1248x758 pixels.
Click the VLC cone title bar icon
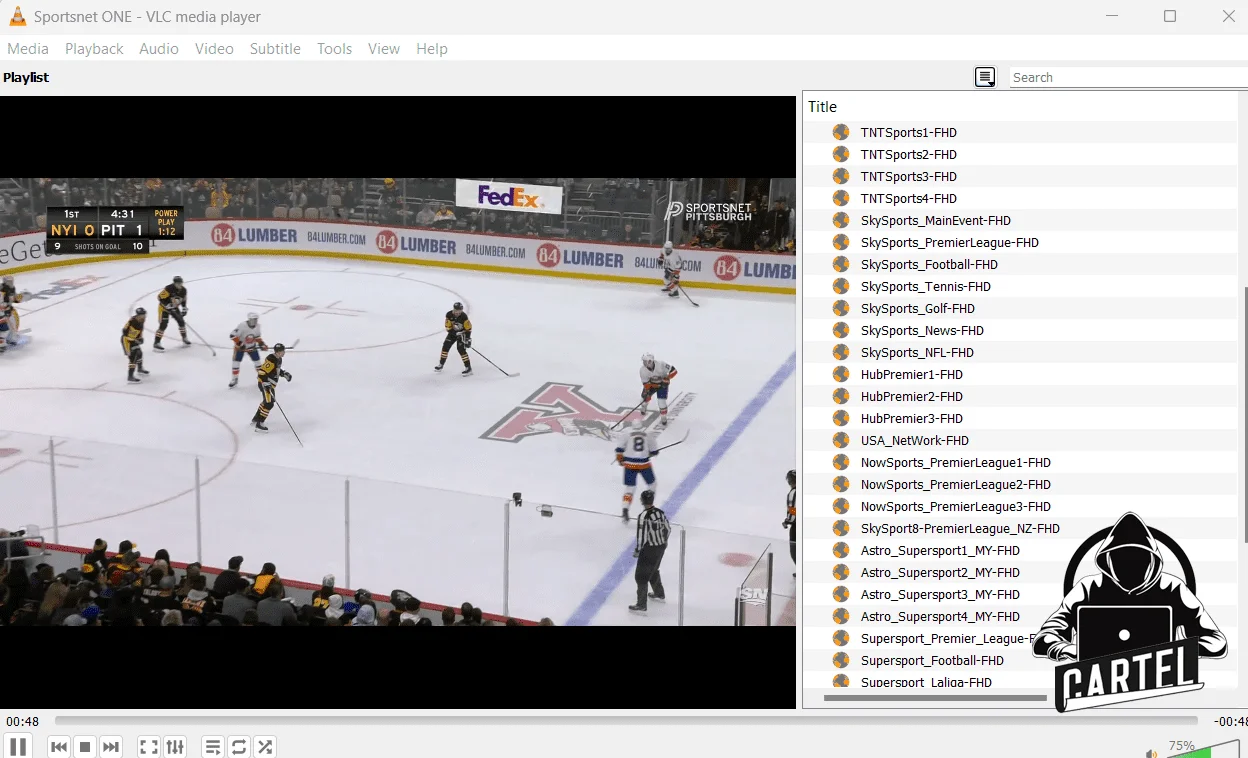click(17, 16)
